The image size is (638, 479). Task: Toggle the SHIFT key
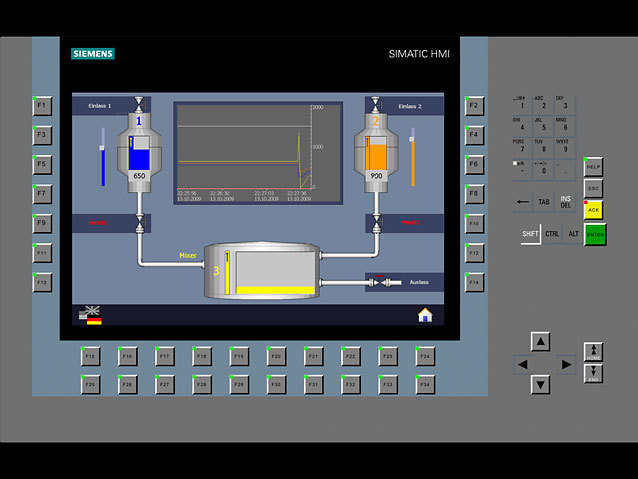click(530, 234)
